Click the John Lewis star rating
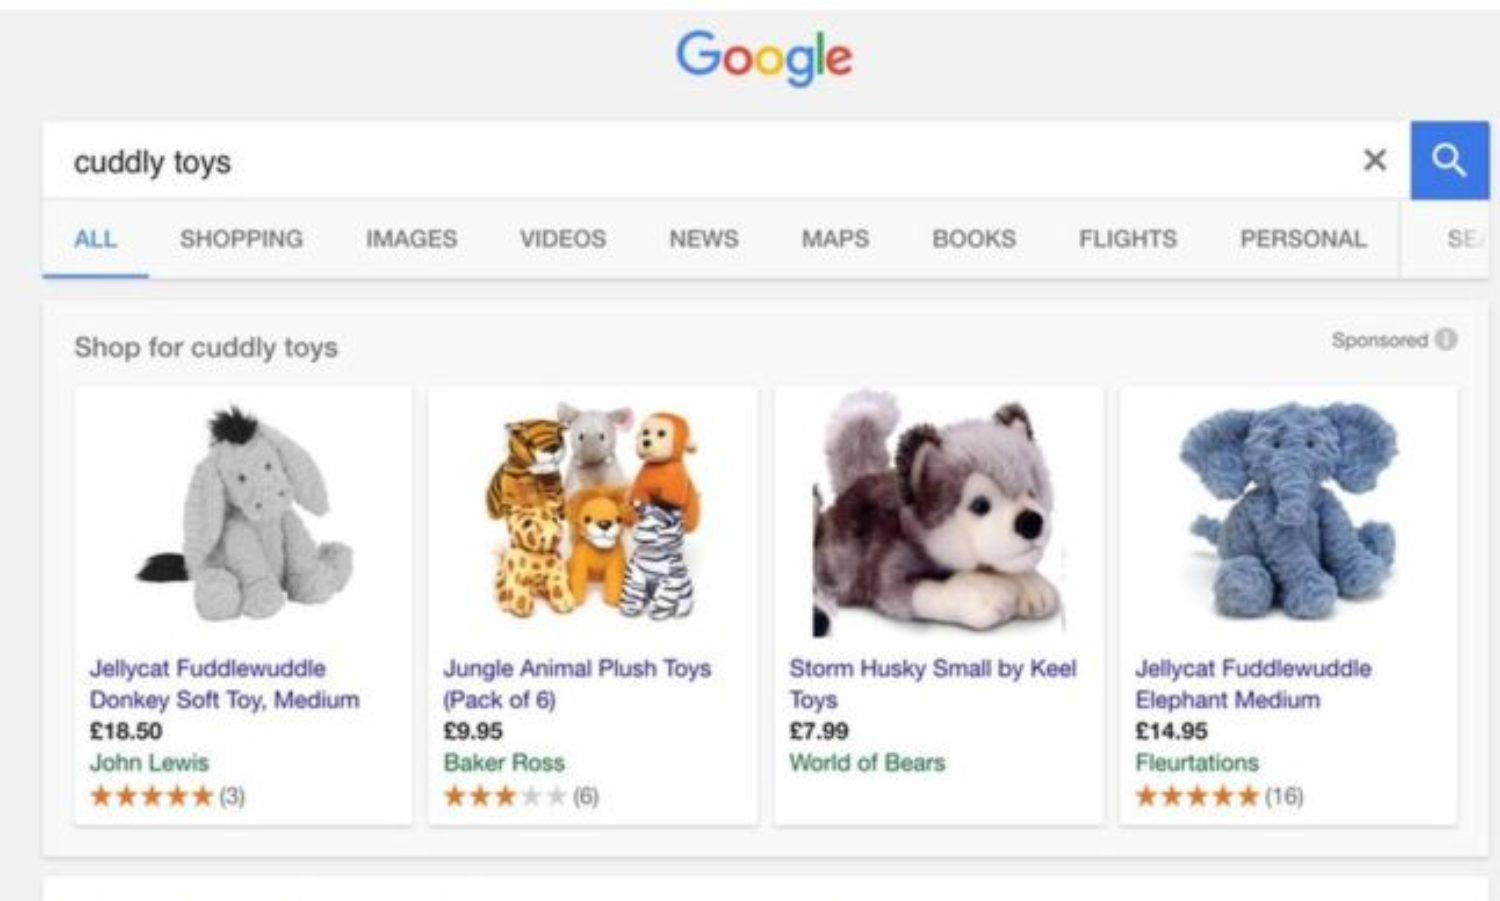 point(152,796)
